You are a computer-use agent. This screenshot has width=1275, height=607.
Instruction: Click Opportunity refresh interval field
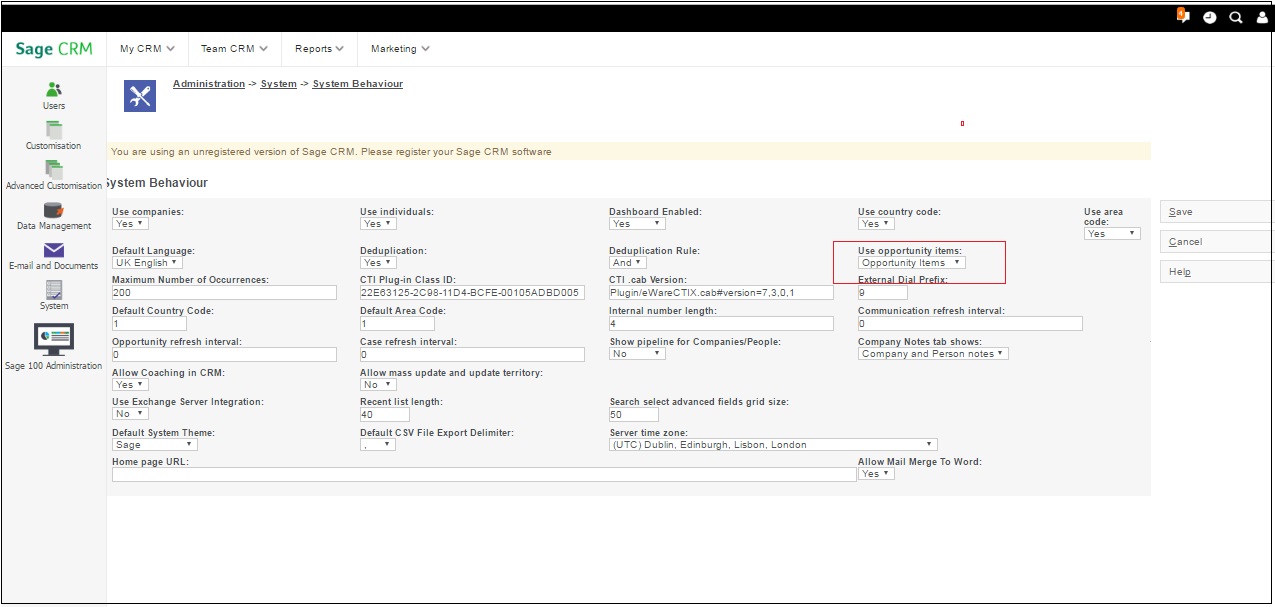[x=224, y=355]
